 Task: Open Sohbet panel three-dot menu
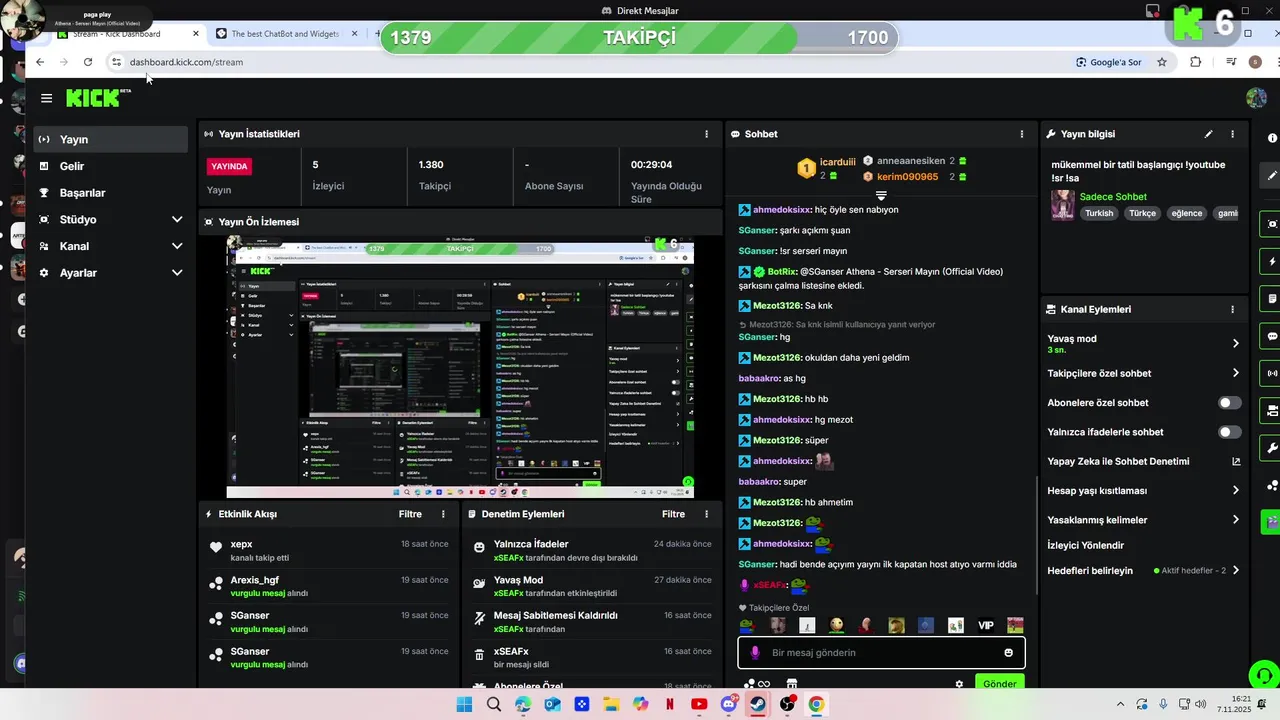[x=1021, y=134]
